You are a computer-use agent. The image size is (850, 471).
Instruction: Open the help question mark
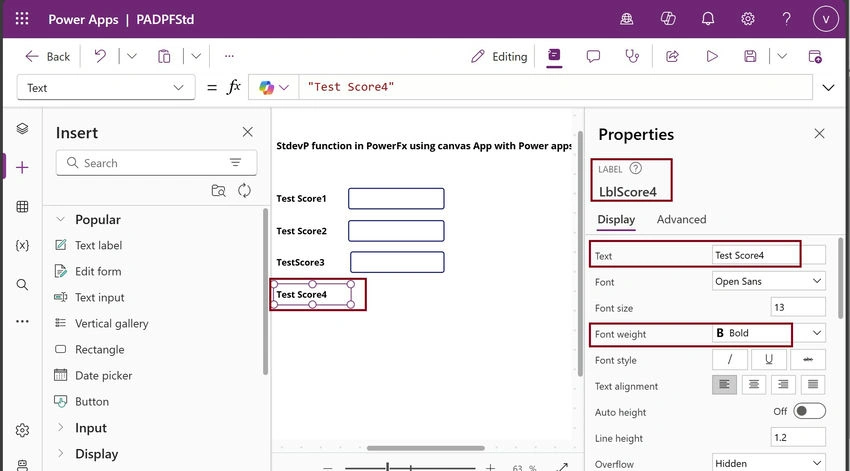tap(786, 19)
